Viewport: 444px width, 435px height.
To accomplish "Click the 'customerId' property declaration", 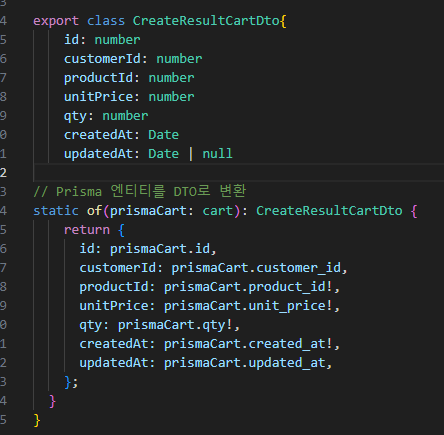I will (102, 59).
